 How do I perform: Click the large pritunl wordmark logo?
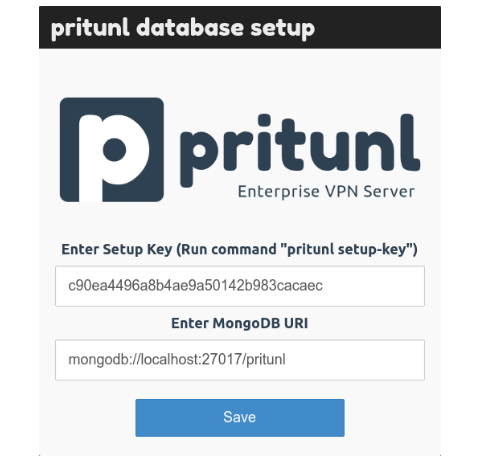tap(300, 150)
